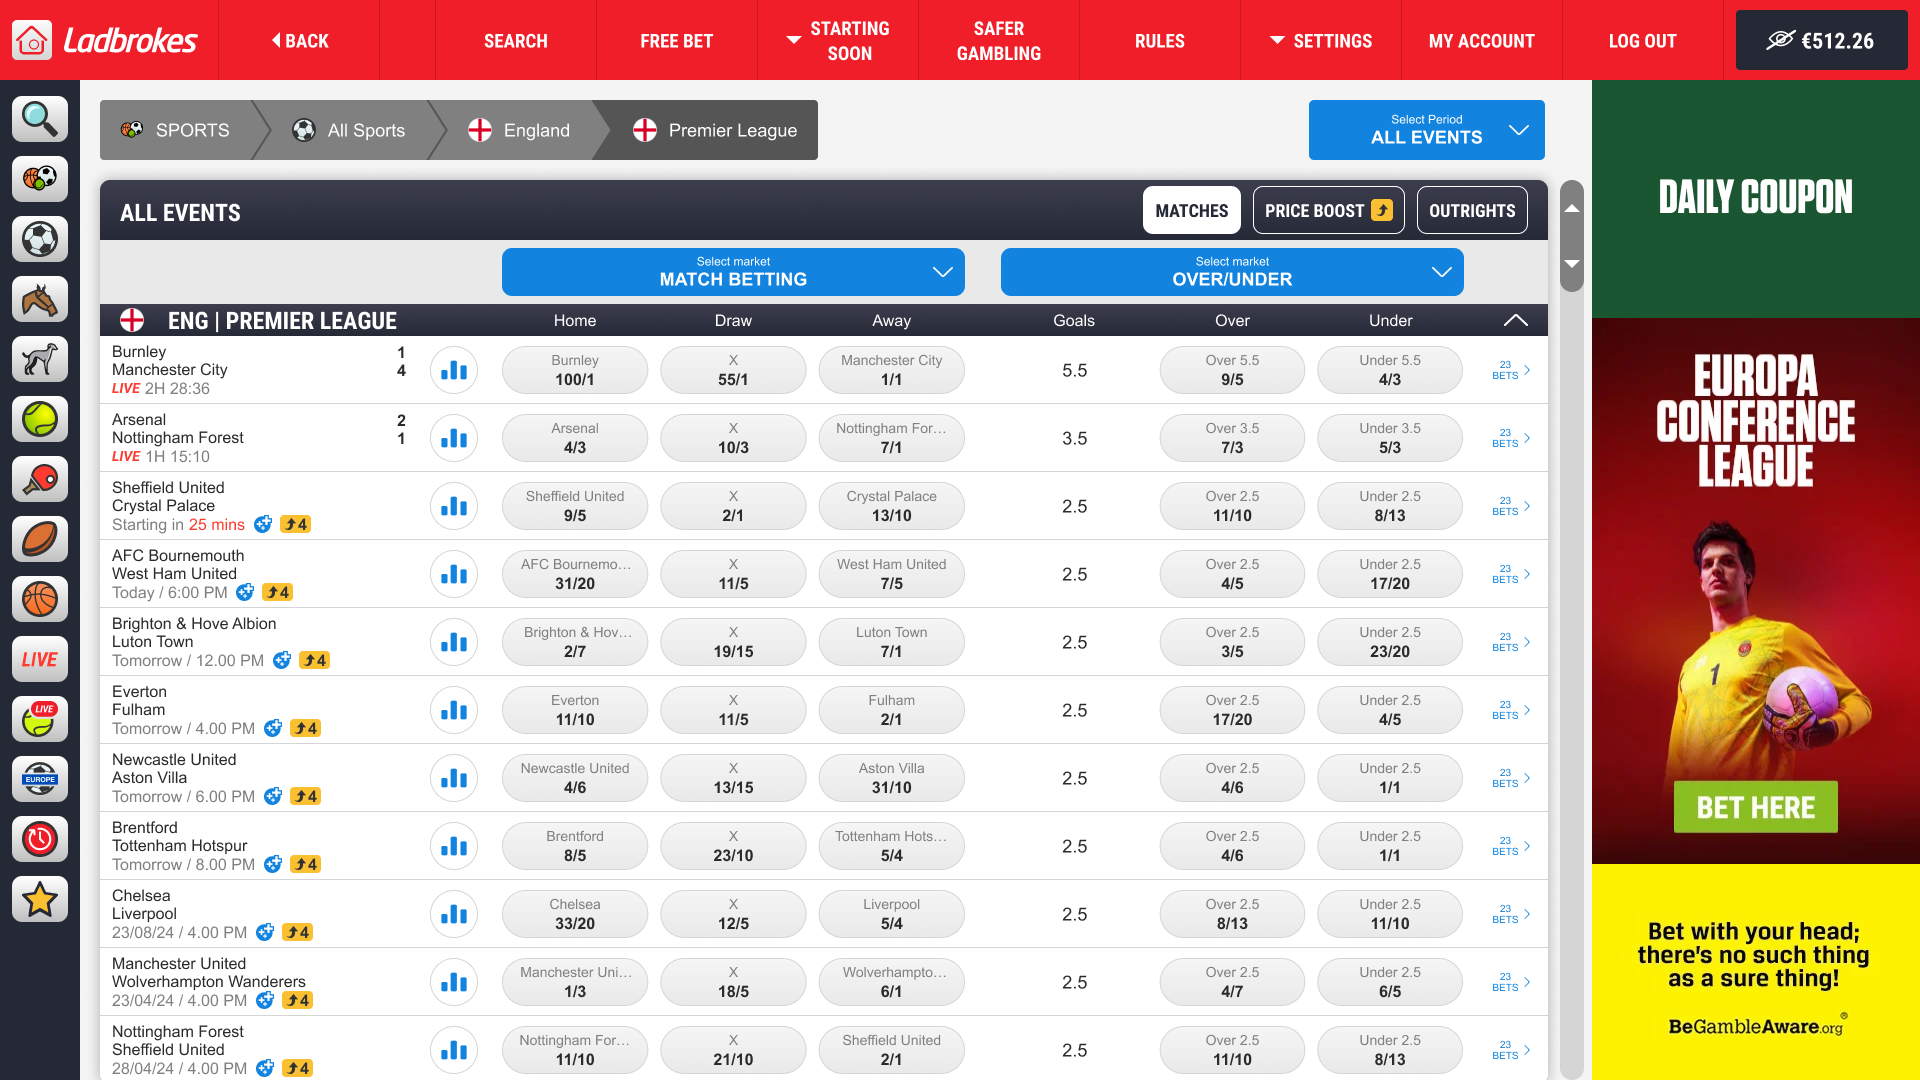
Task: Open the red clock icon in sidebar
Action: [40, 839]
